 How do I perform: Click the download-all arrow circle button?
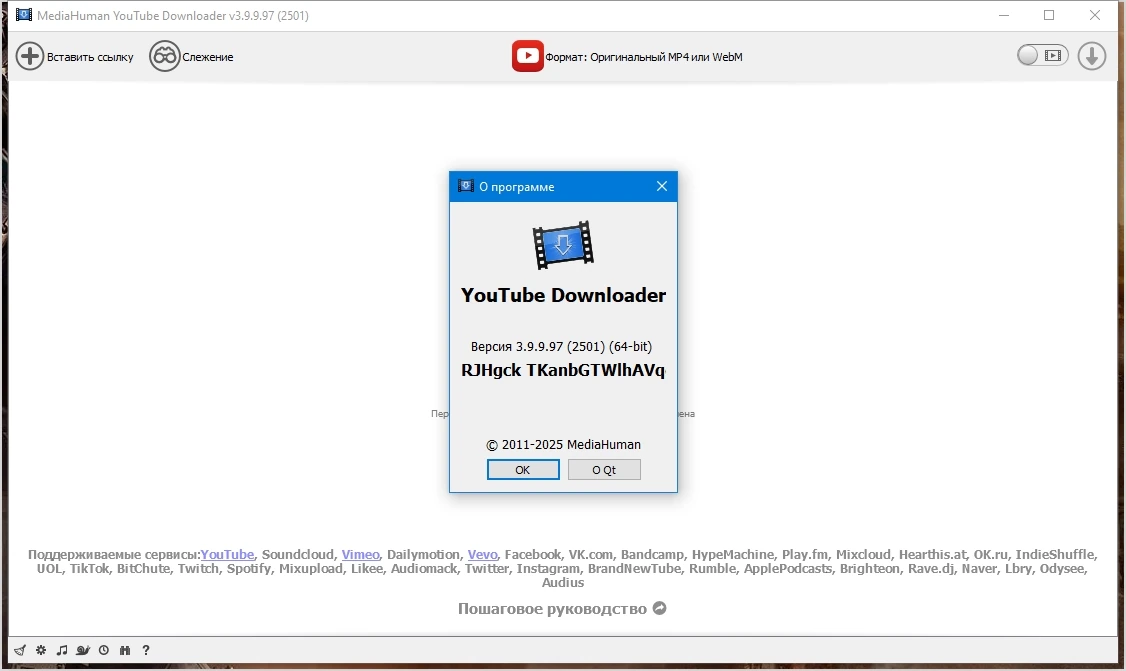click(x=1092, y=56)
